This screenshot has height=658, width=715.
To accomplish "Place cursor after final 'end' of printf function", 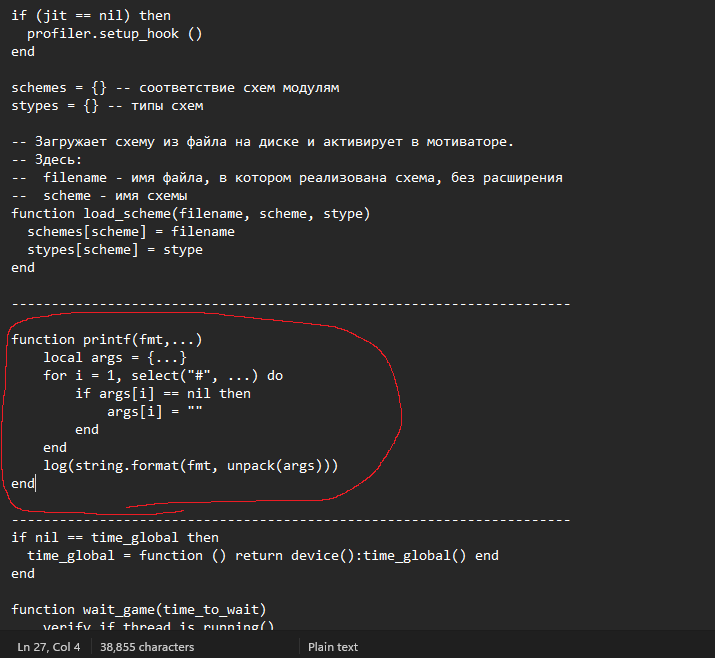I will point(35,484).
